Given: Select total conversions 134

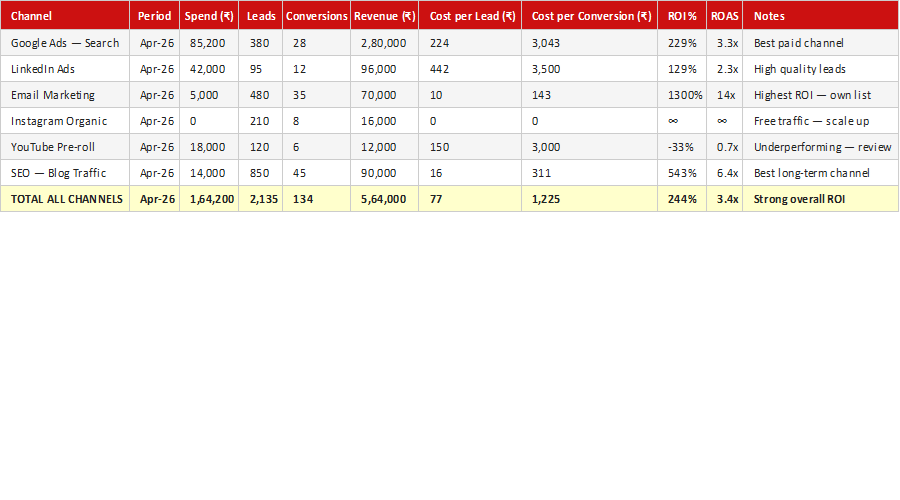Looking at the screenshot, I should click(x=316, y=199).
